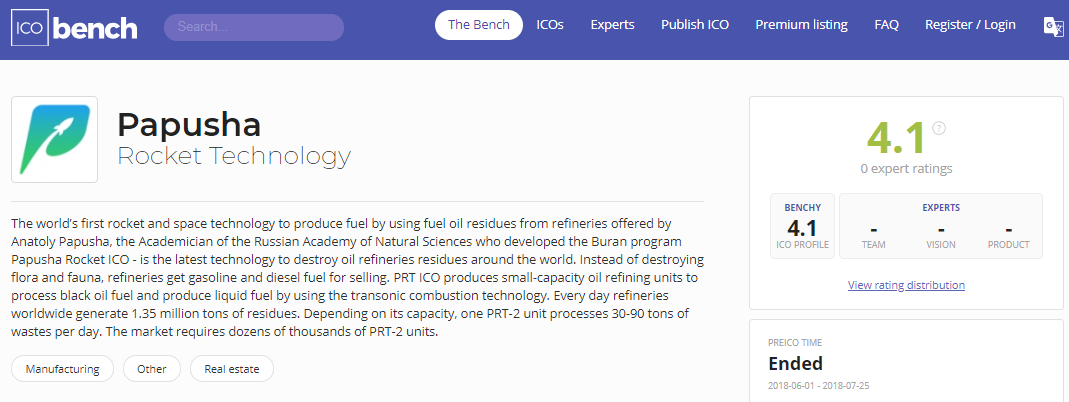Image resolution: width=1069 pixels, height=402 pixels.
Task: Click Register / Login
Action: [970, 25]
